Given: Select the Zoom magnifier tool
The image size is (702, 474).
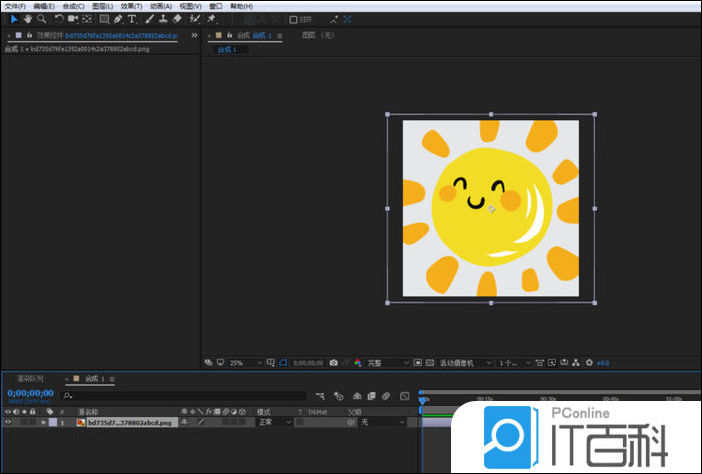Looking at the screenshot, I should 41,19.
